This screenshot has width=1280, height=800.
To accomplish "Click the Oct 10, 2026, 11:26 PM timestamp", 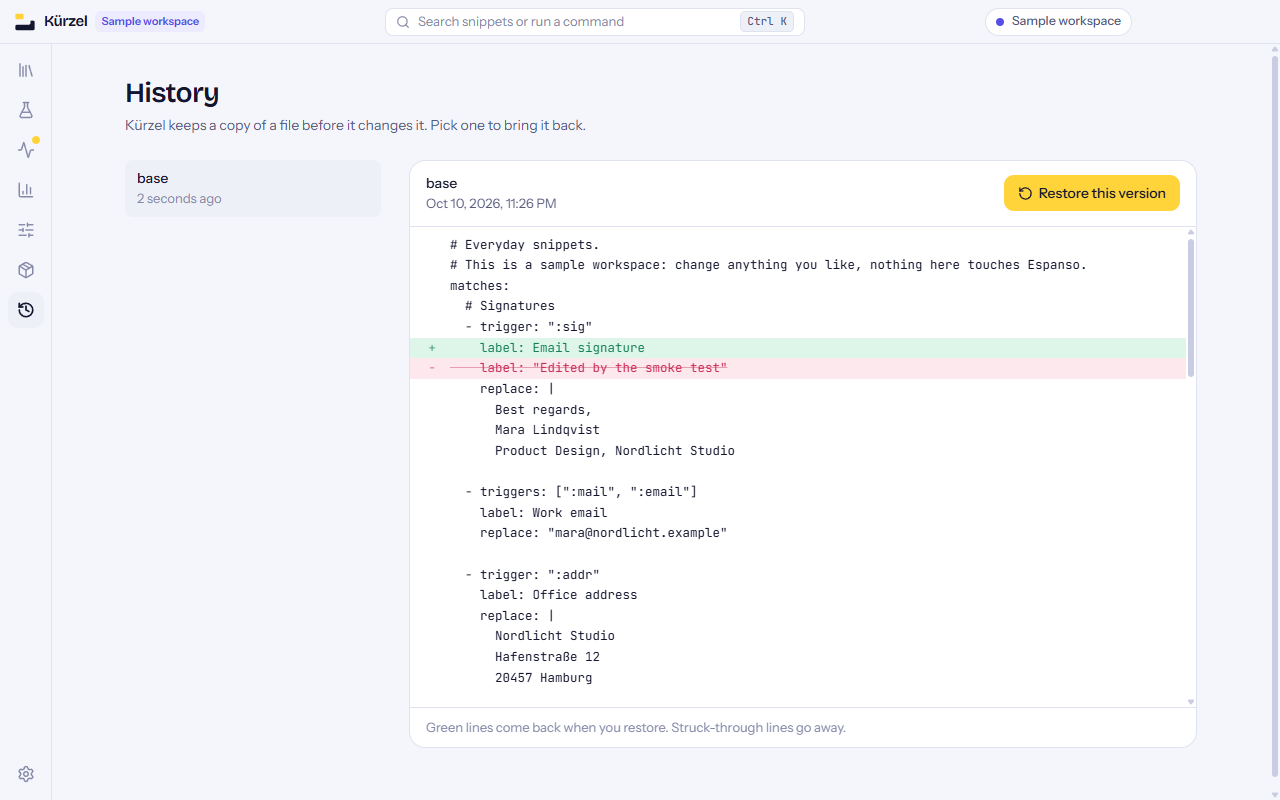I will pos(491,204).
